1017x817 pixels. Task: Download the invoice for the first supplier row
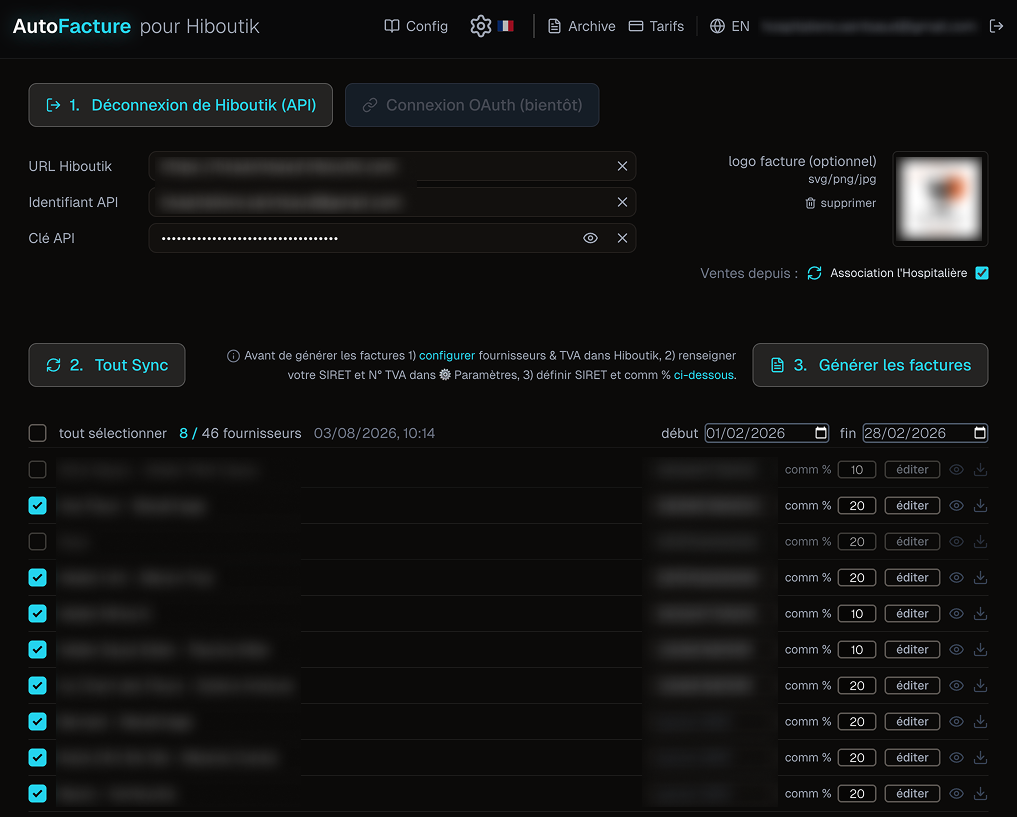(980, 469)
